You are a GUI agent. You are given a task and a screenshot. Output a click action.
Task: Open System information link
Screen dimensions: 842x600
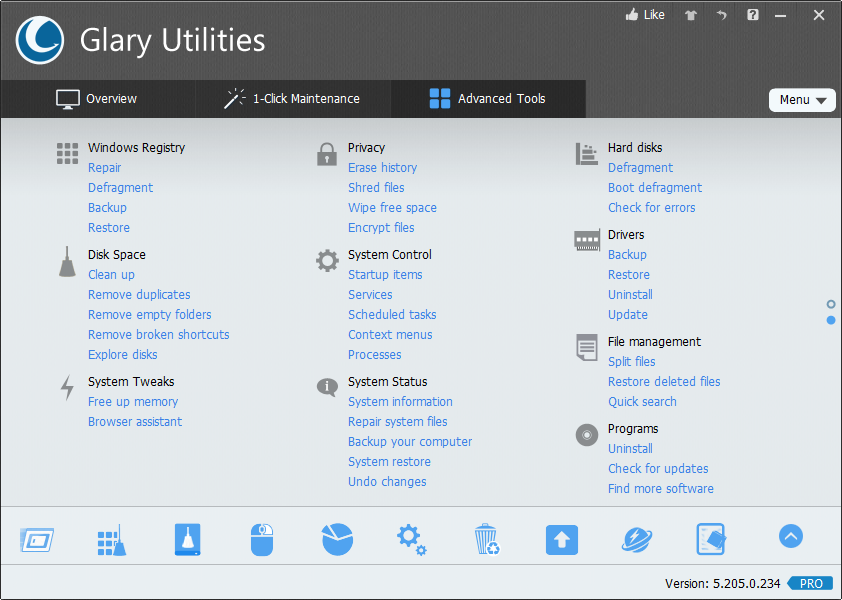[x=400, y=402]
